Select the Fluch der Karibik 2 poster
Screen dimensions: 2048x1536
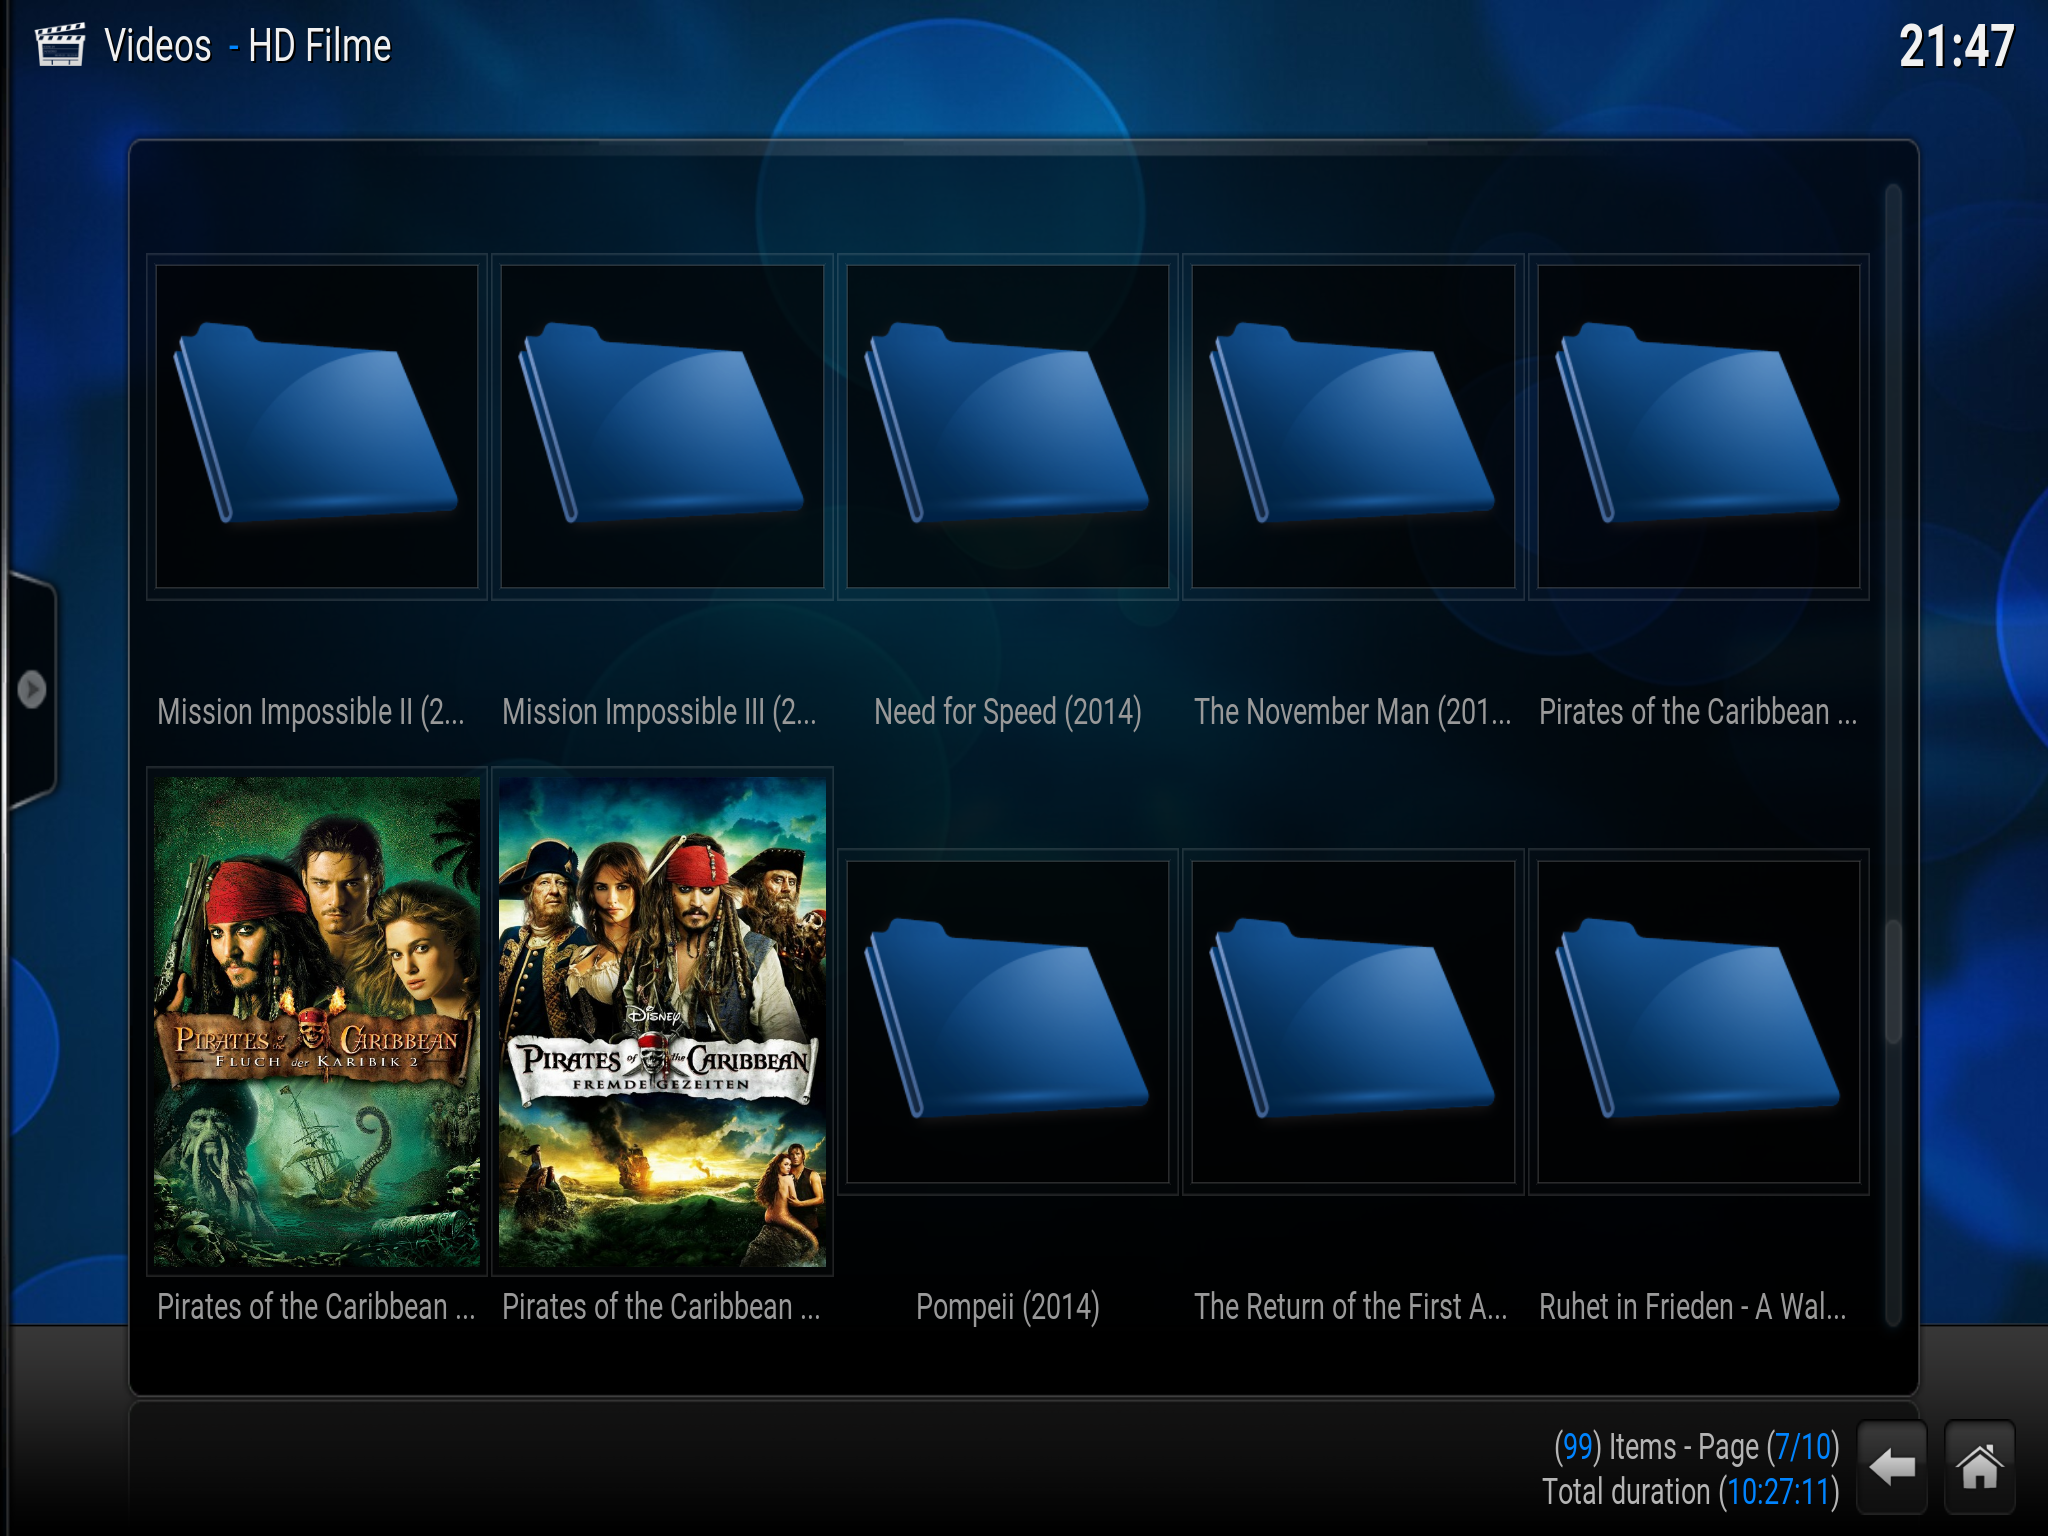click(x=317, y=1022)
